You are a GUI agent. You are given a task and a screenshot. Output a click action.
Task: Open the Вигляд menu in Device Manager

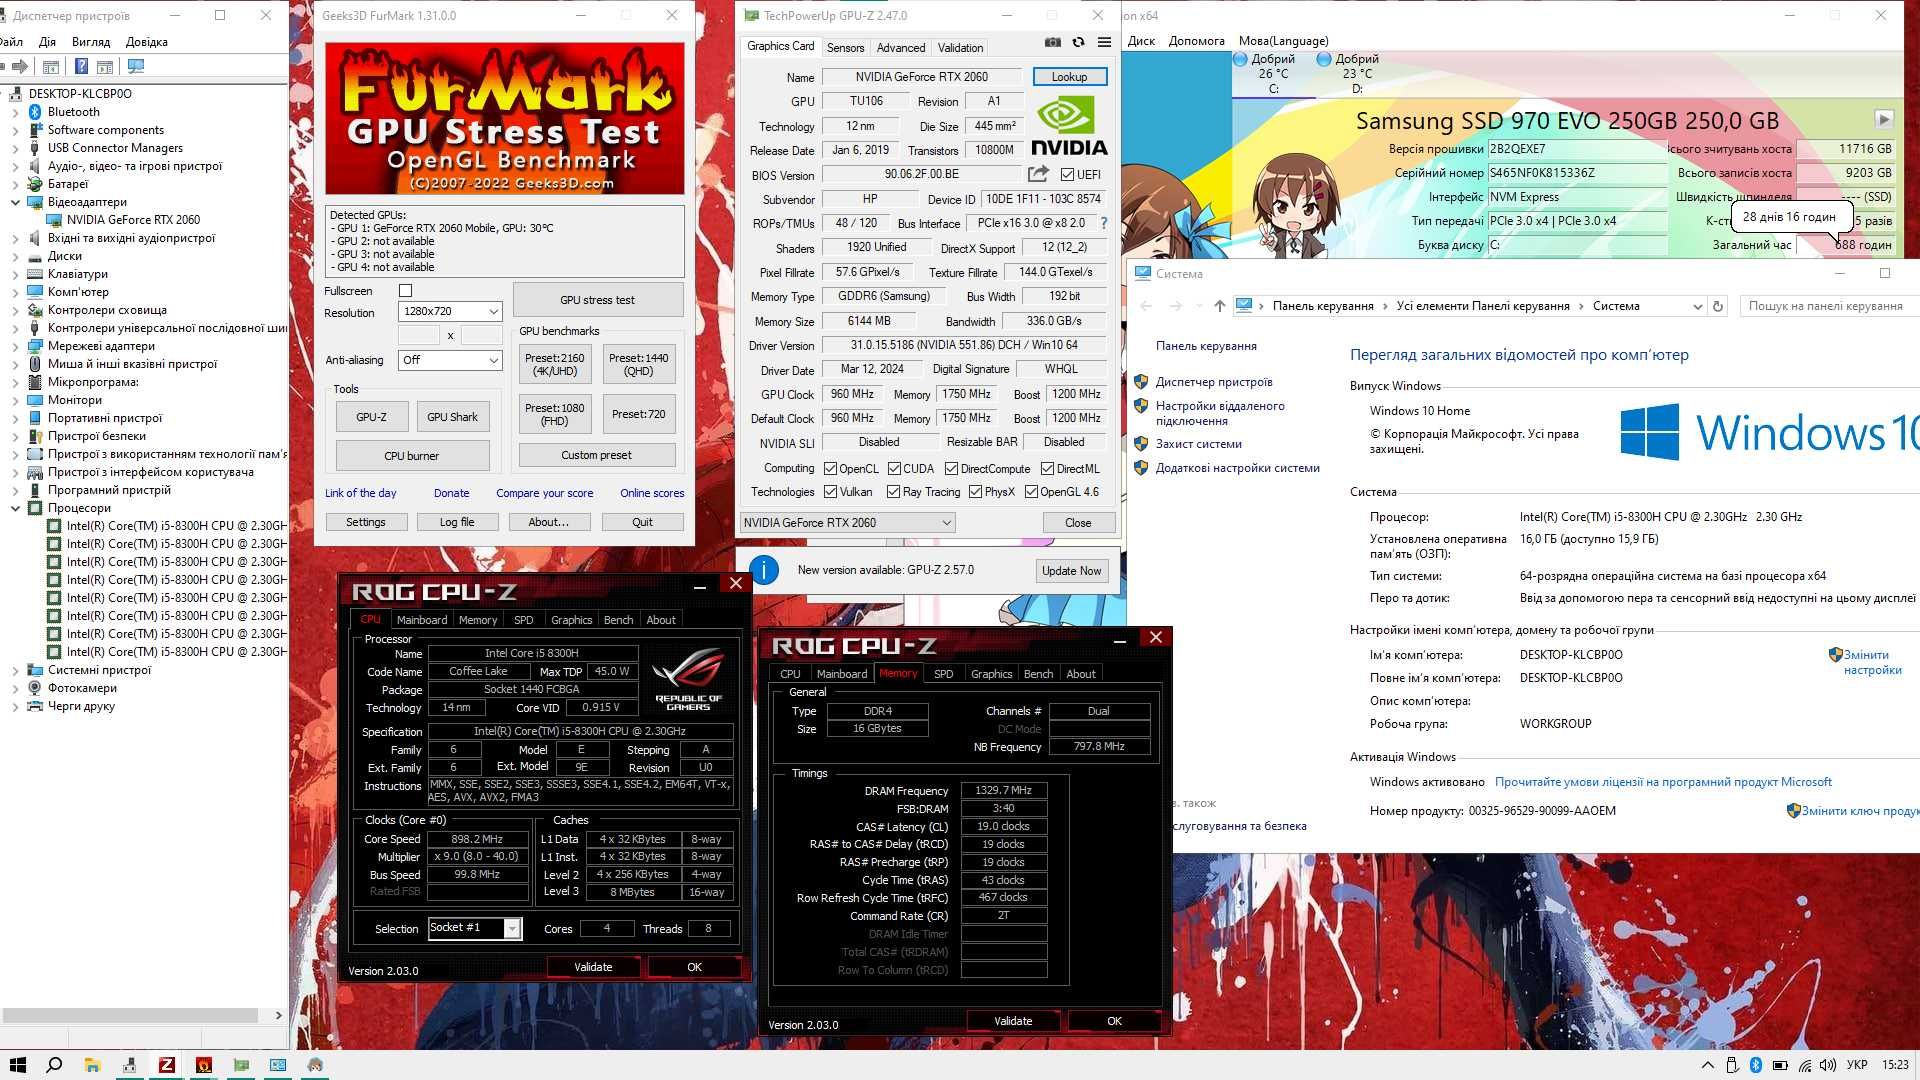91,42
